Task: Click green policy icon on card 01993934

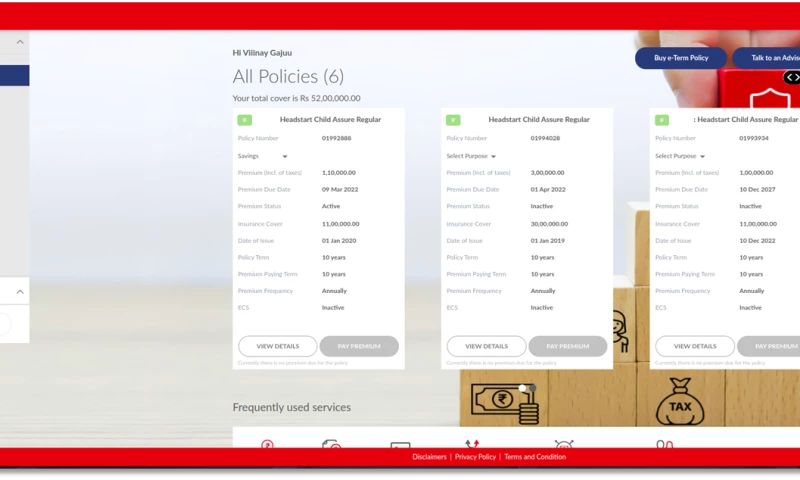Action: pyautogui.click(x=662, y=120)
